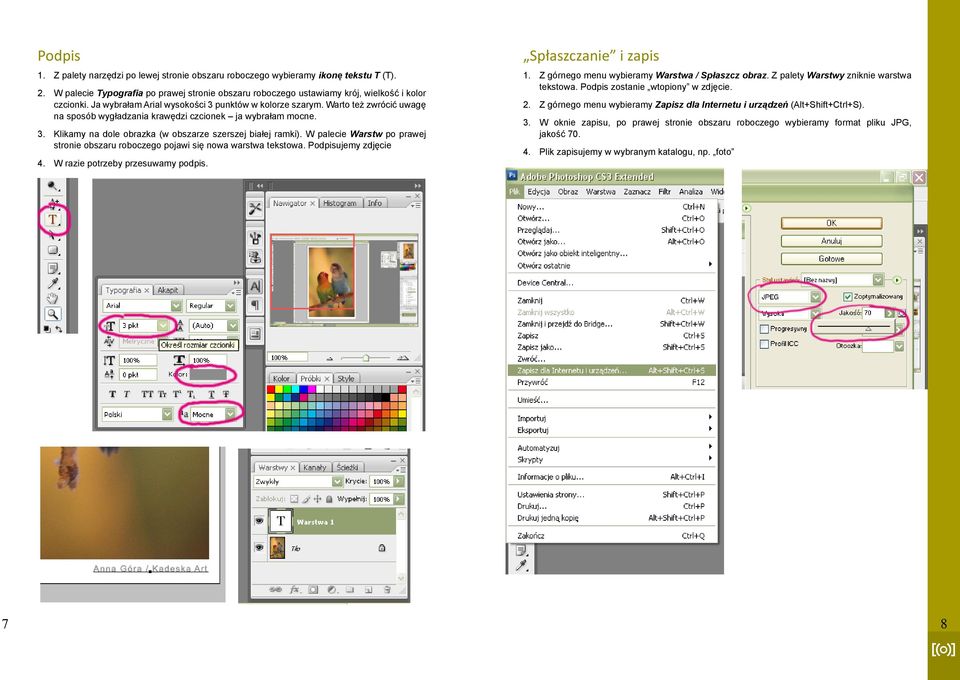960x680 pixels.
Task: Apply Faux Bold style in Typografia
Action: coord(113,394)
